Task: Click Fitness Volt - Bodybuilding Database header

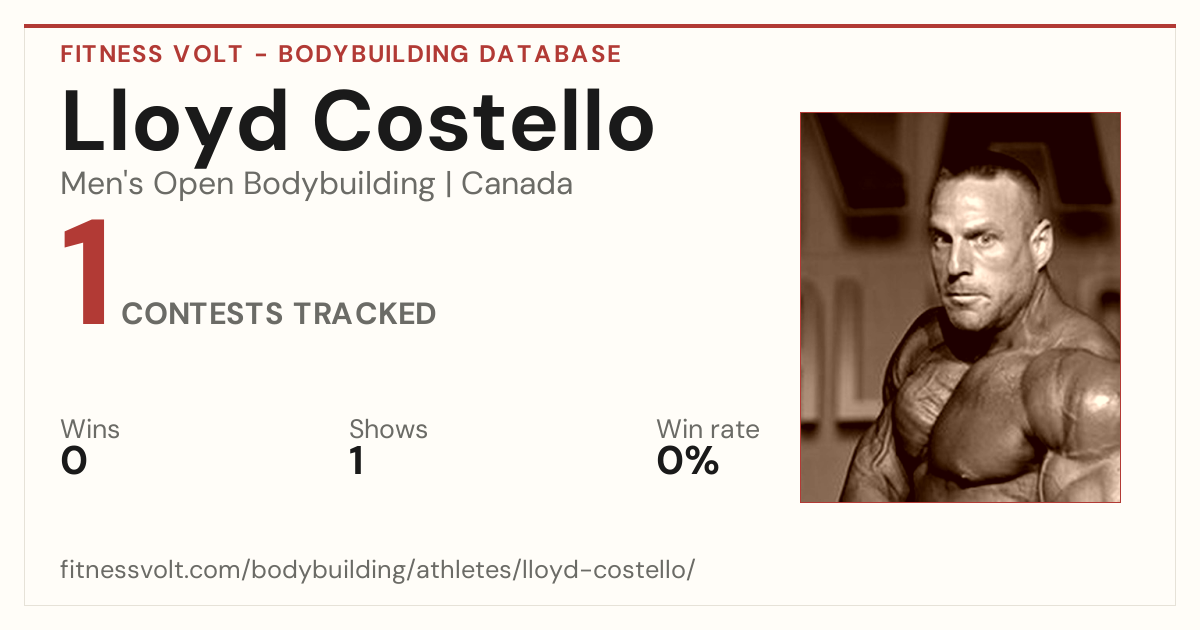Action: point(341,54)
